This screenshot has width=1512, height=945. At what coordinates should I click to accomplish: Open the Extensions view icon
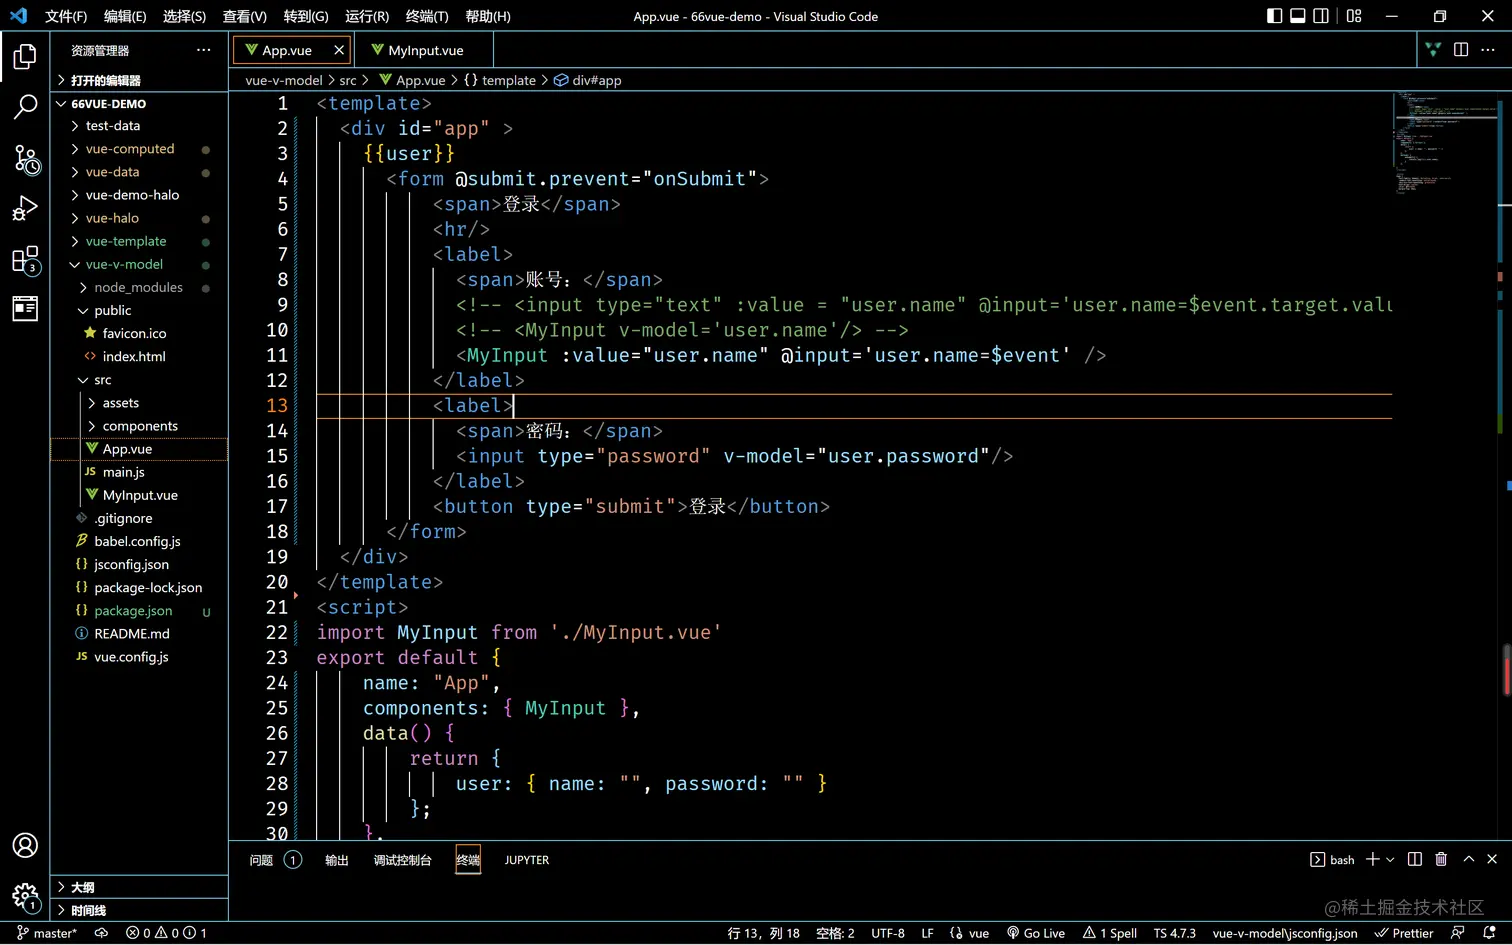pos(25,259)
